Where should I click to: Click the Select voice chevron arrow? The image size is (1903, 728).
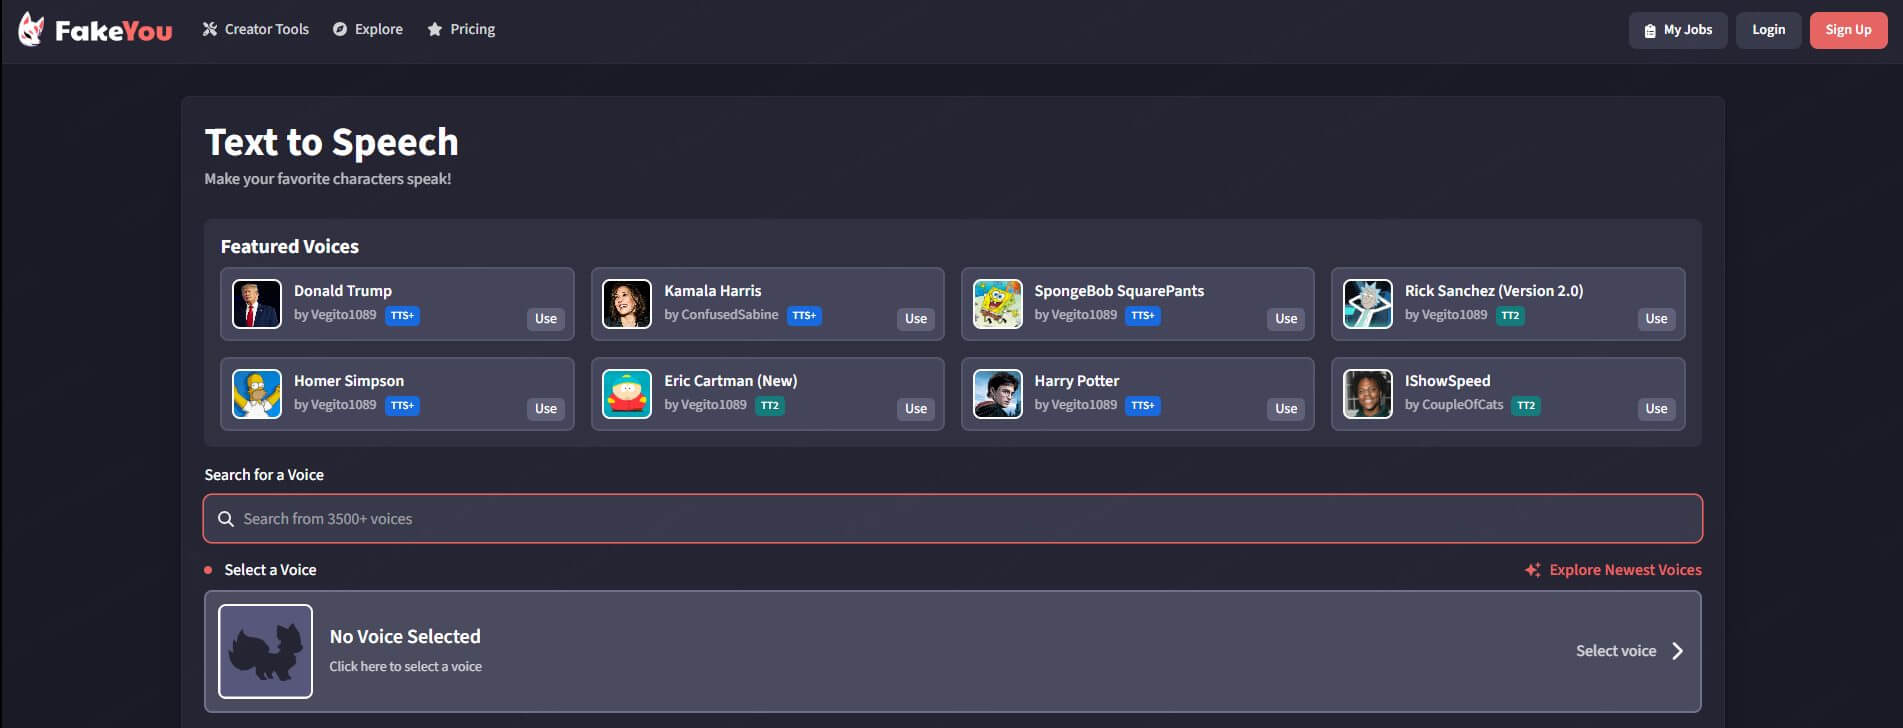click(1677, 651)
